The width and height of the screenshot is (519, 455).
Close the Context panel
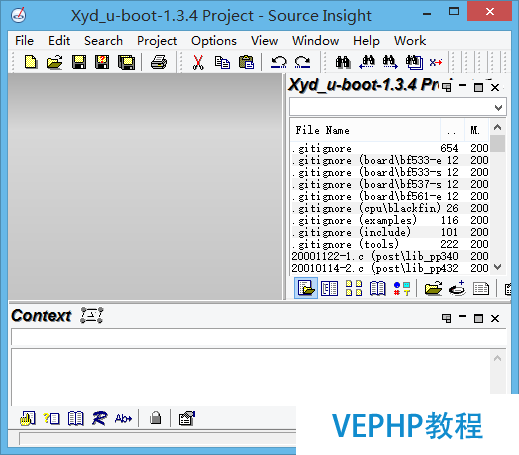click(x=495, y=318)
